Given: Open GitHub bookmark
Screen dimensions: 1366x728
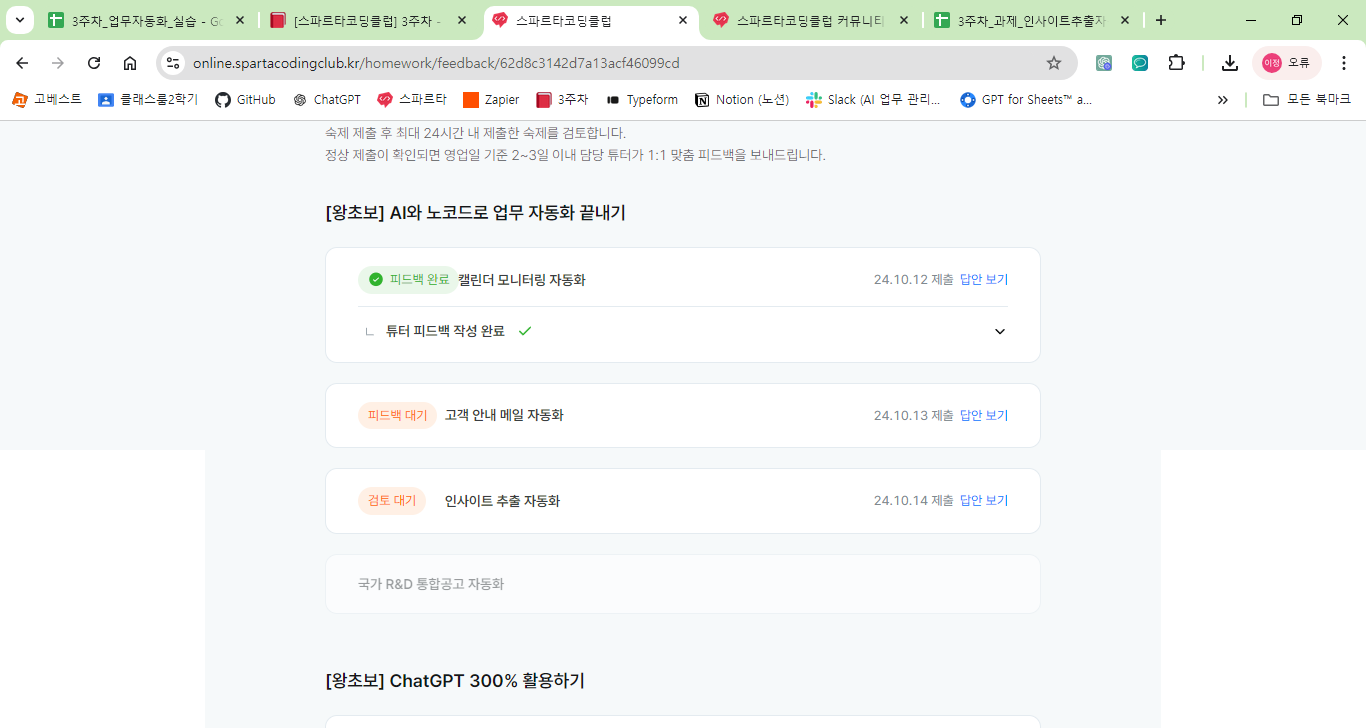Looking at the screenshot, I should [x=245, y=100].
